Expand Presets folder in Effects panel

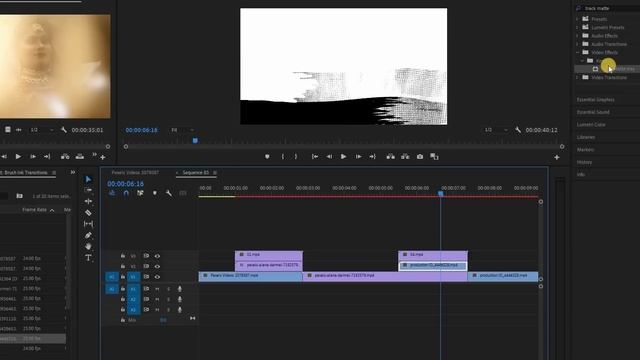click(x=577, y=19)
